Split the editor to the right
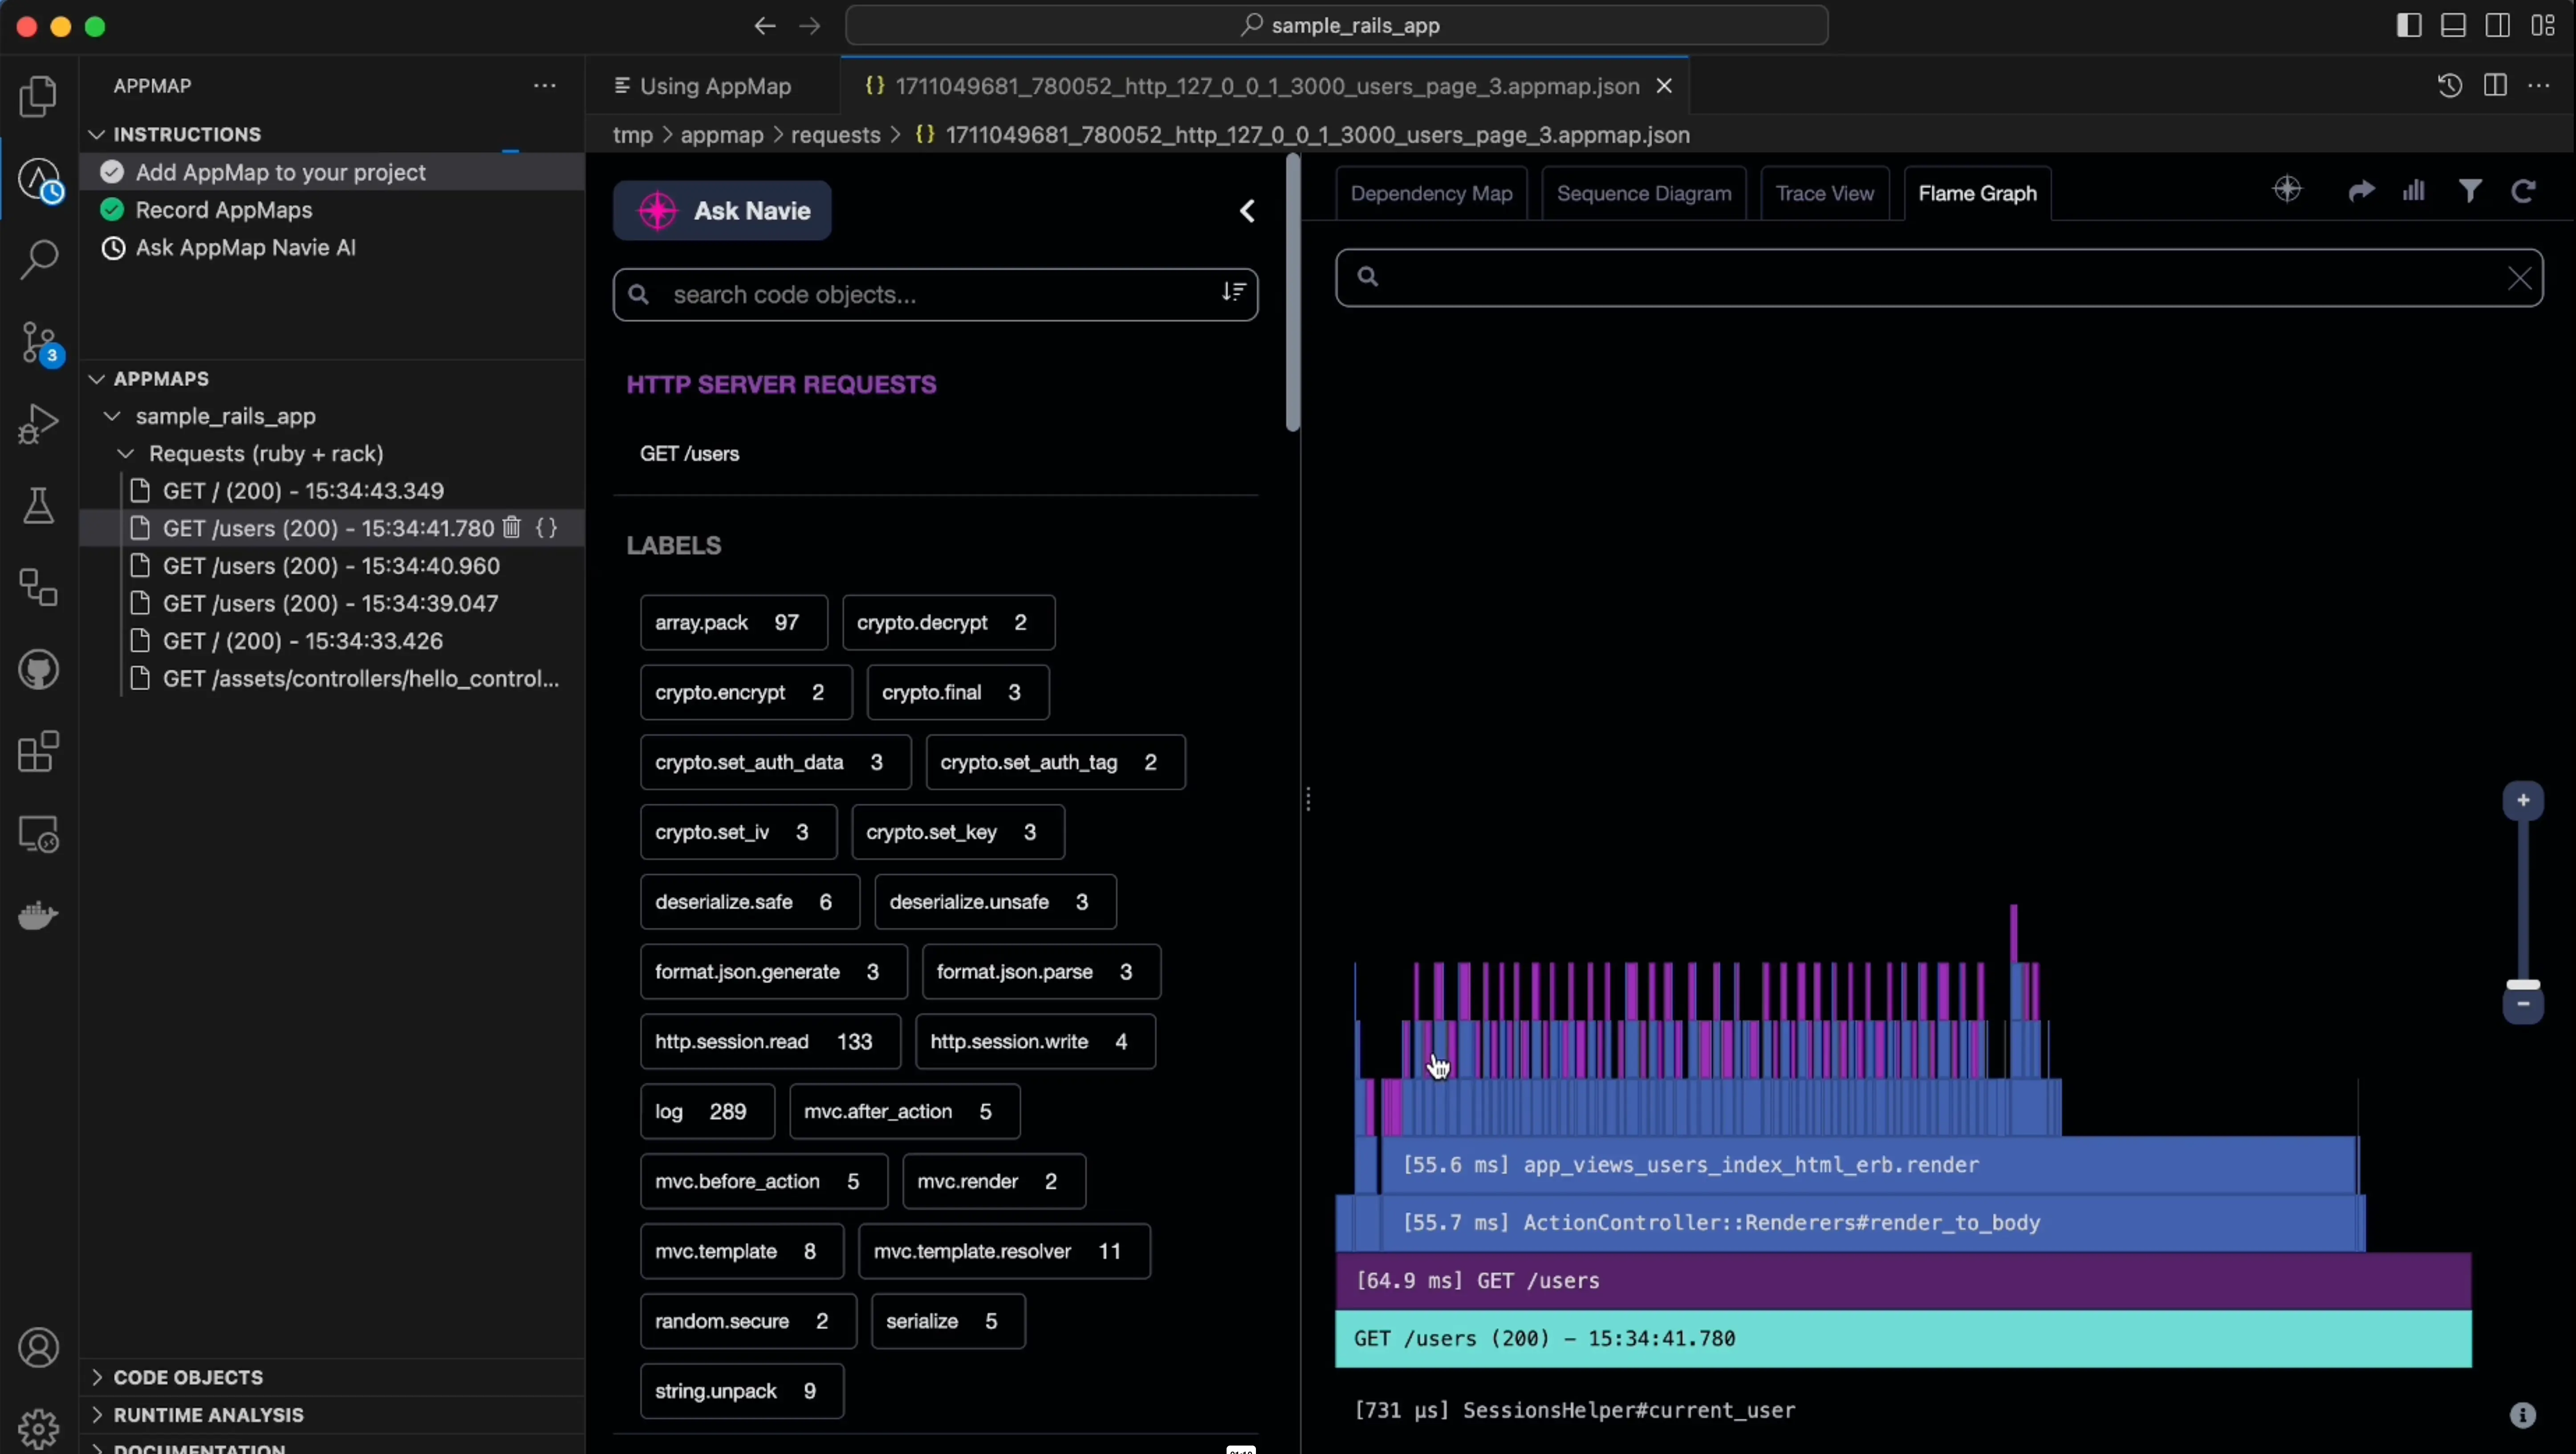This screenshot has height=1454, width=2576. coord(2495,86)
